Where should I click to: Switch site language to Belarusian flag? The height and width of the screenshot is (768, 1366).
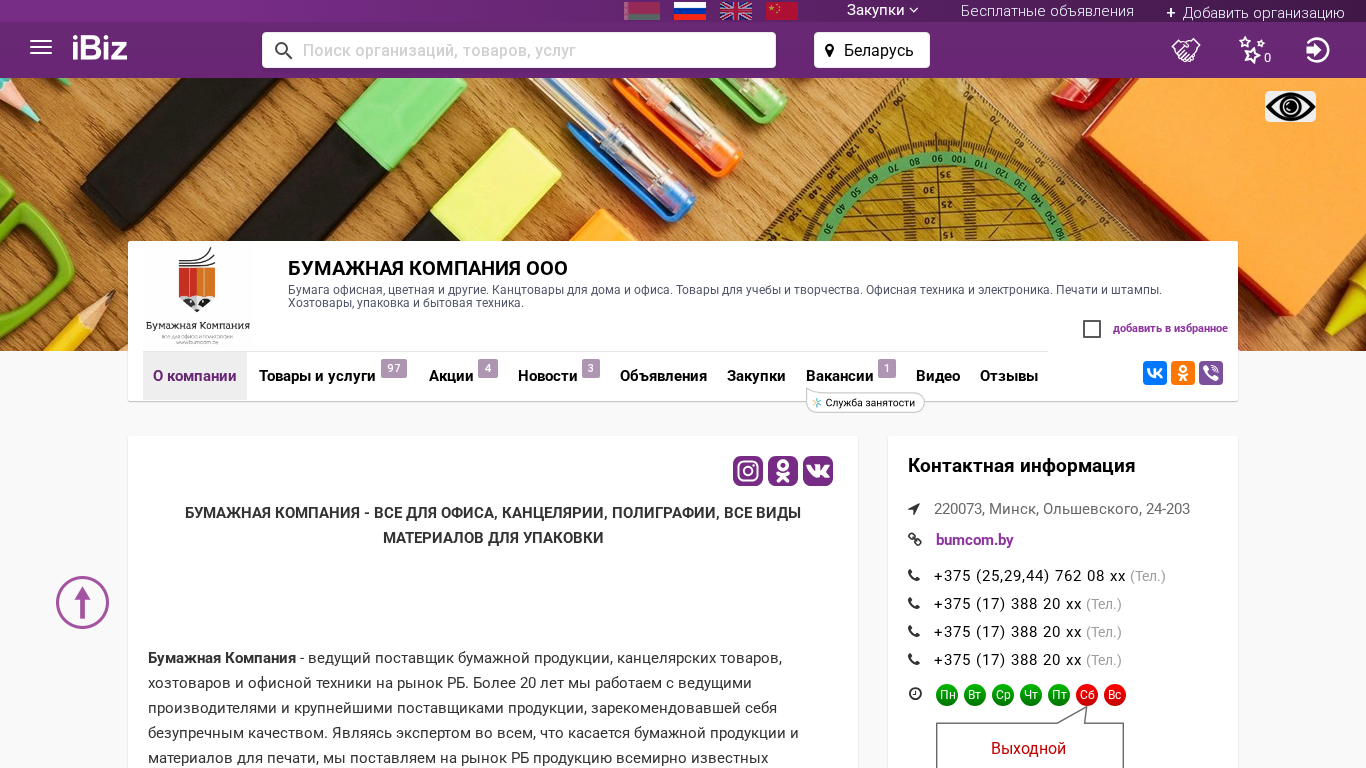click(642, 11)
